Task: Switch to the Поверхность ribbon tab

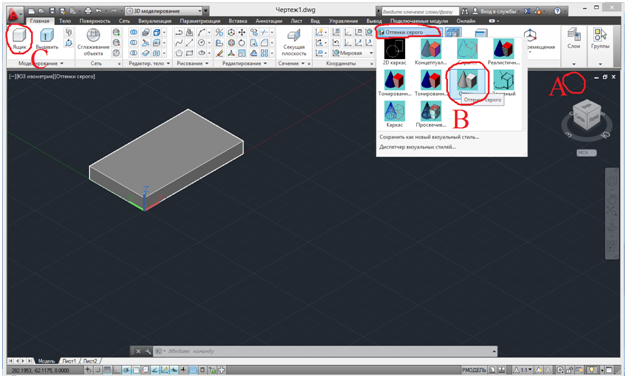Action: (x=95, y=21)
